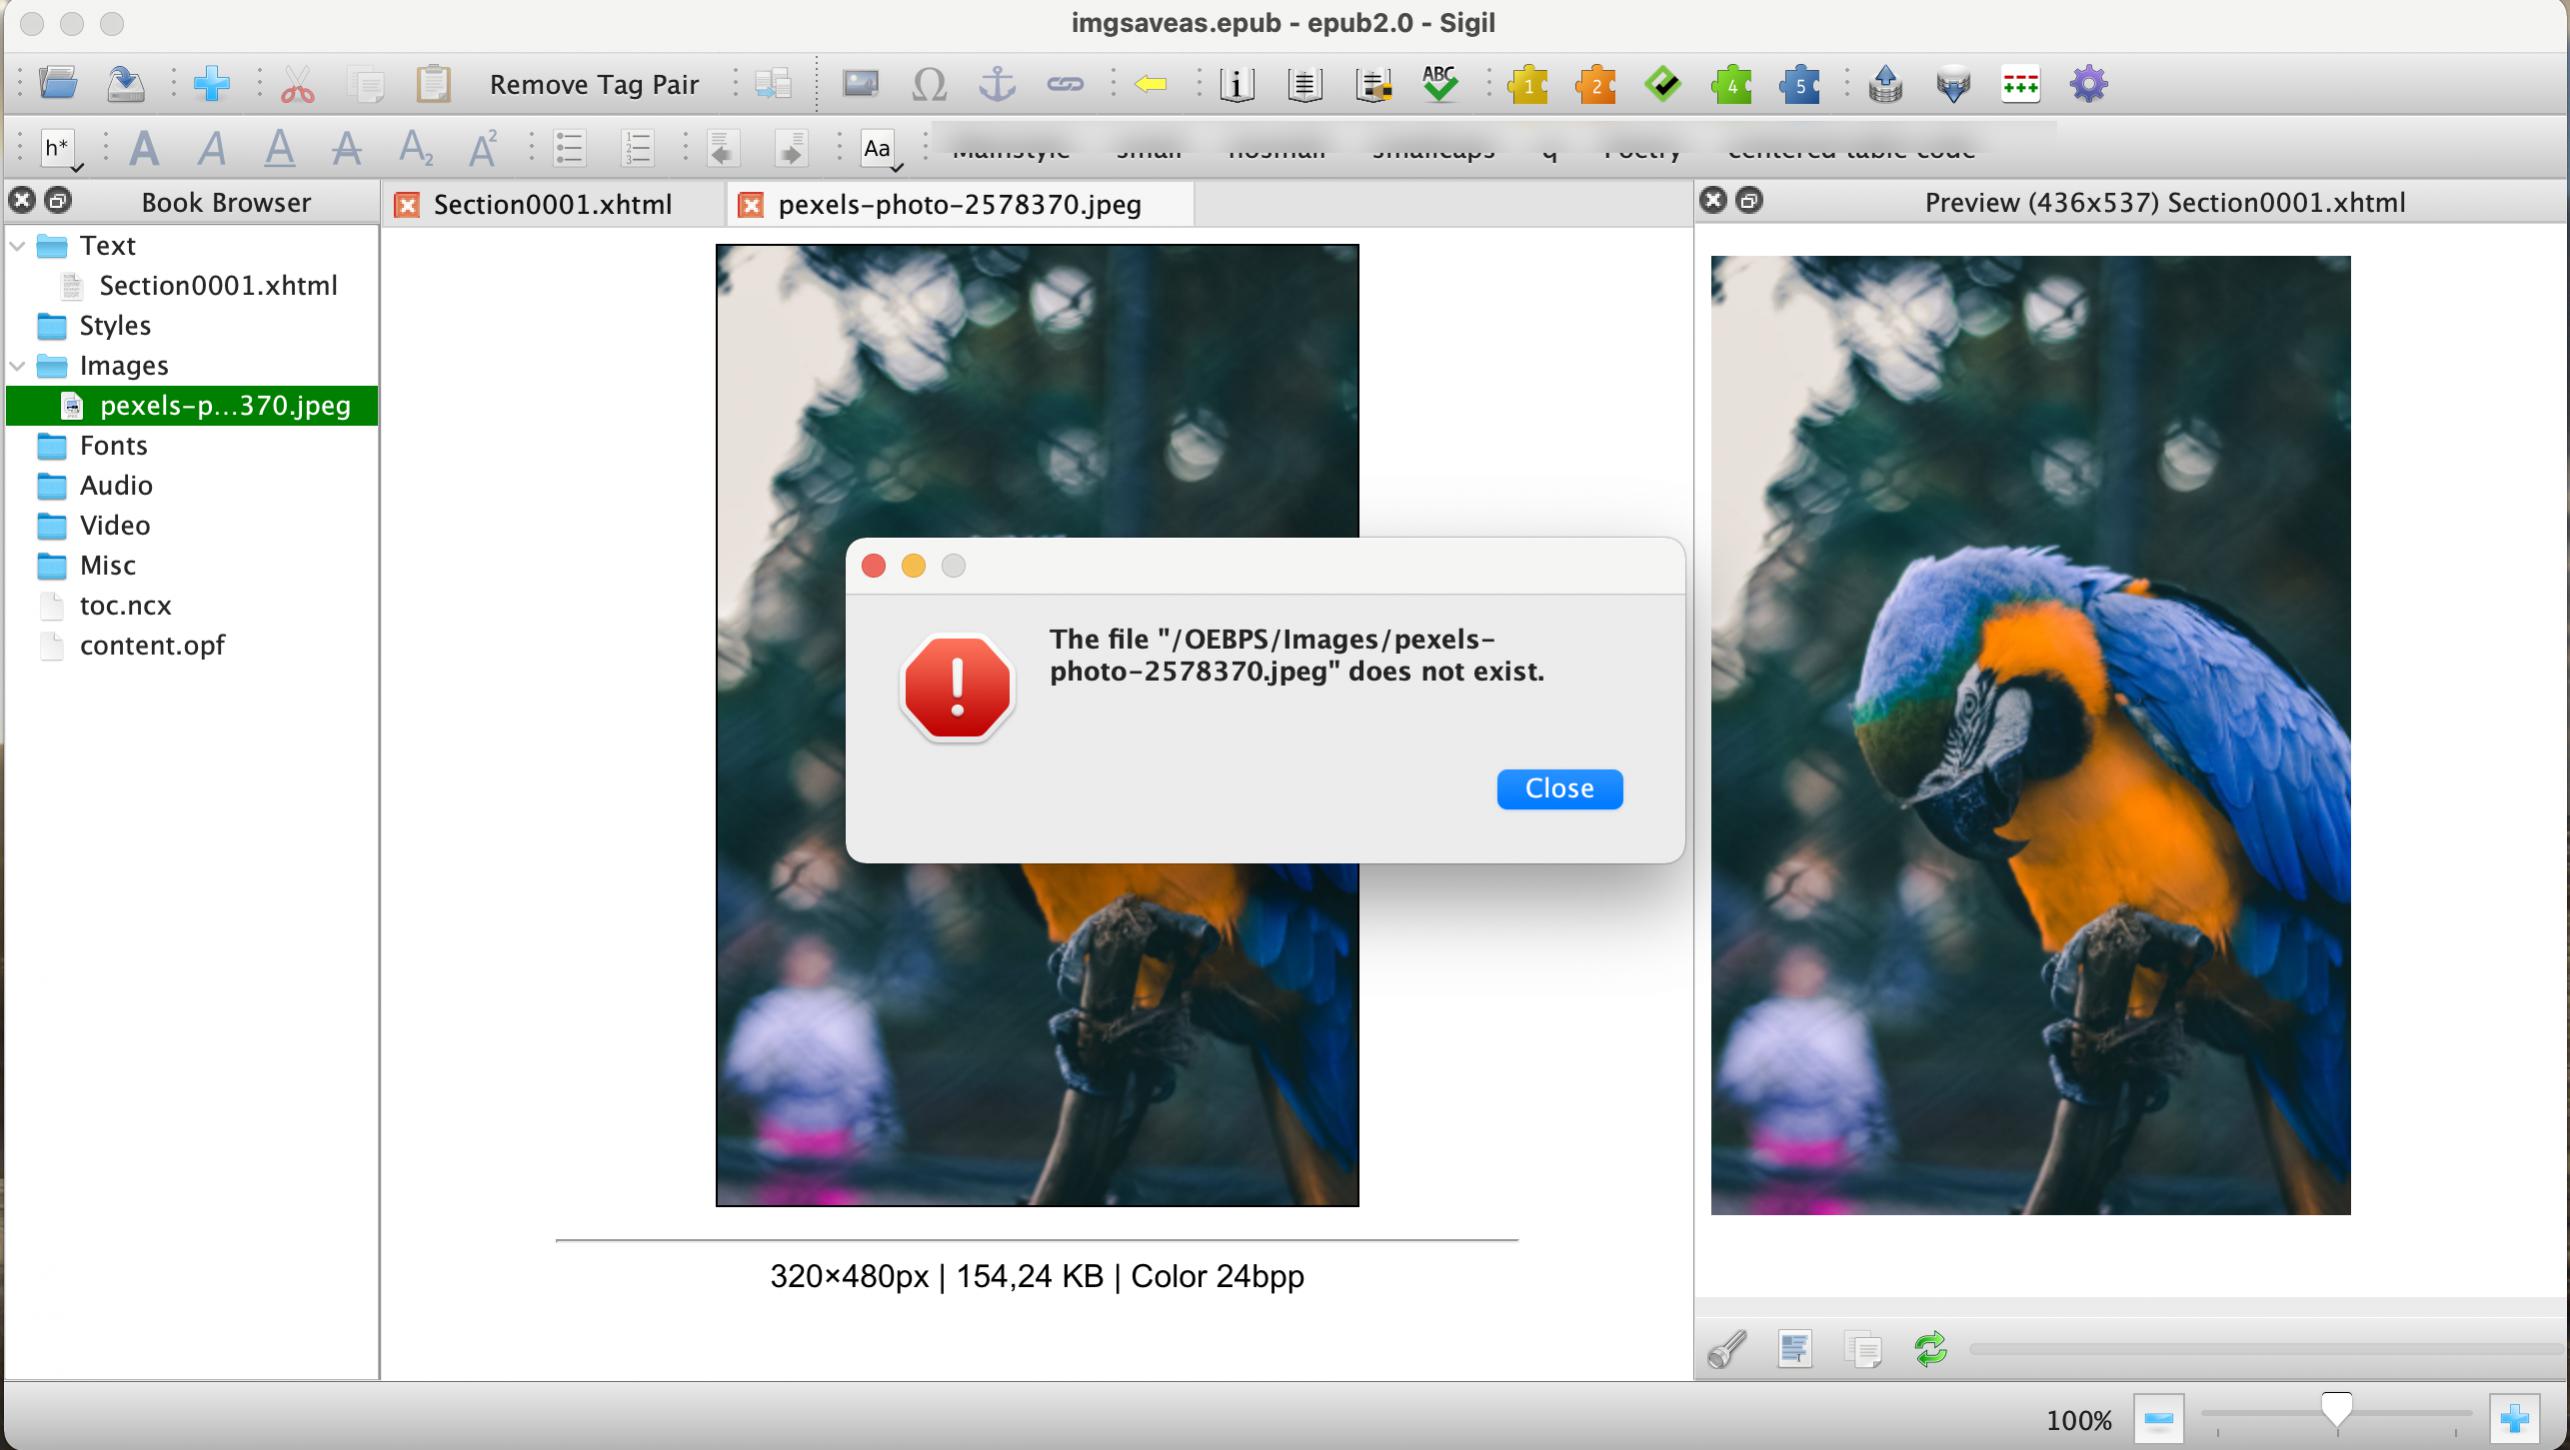Viewport: 2570px width, 1450px height.
Task: Select content.opf in Book Browser
Action: click(152, 646)
